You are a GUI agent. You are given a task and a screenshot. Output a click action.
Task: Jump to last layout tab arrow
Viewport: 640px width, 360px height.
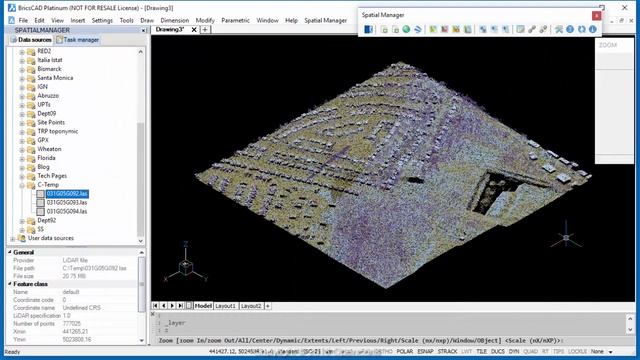pyautogui.click(x=180, y=306)
